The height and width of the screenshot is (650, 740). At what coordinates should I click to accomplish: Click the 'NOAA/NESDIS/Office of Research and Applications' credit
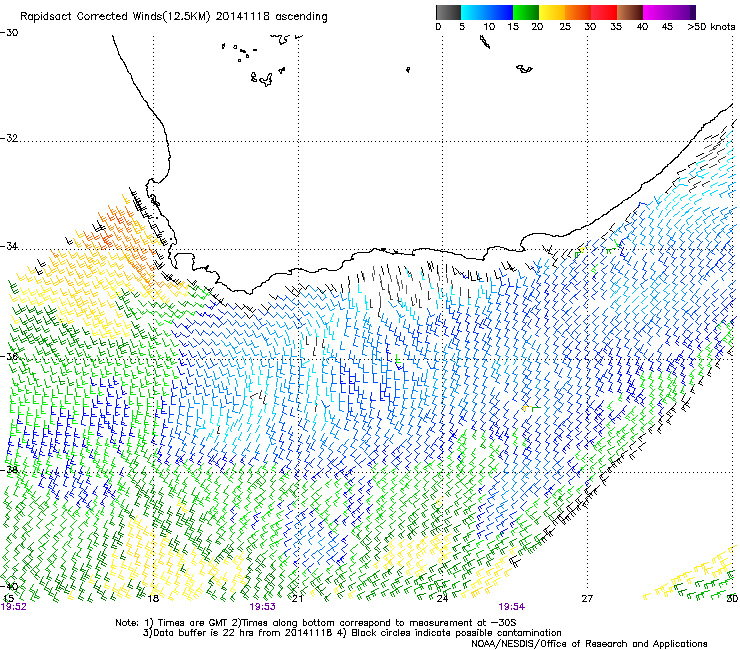[589, 644]
